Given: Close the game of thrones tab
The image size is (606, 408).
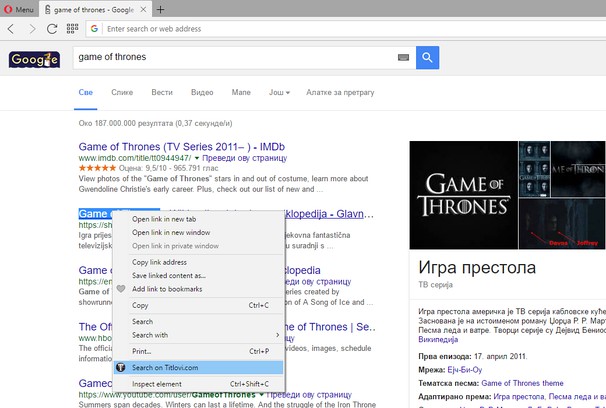Looking at the screenshot, I should 143,10.
